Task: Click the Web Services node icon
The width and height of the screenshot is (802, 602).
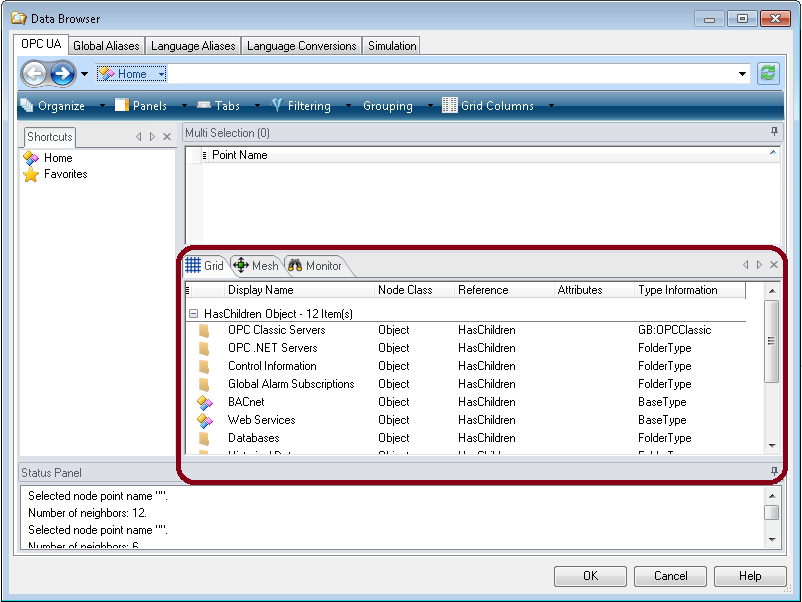Action: point(204,420)
